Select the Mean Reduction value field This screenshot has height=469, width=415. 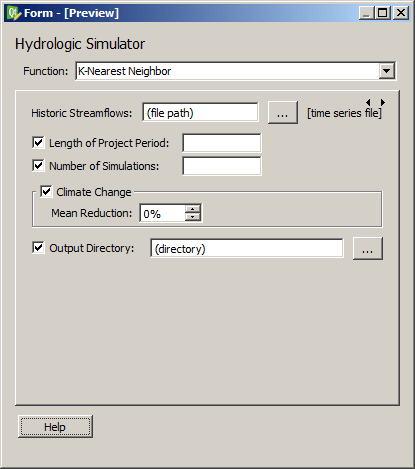point(163,213)
